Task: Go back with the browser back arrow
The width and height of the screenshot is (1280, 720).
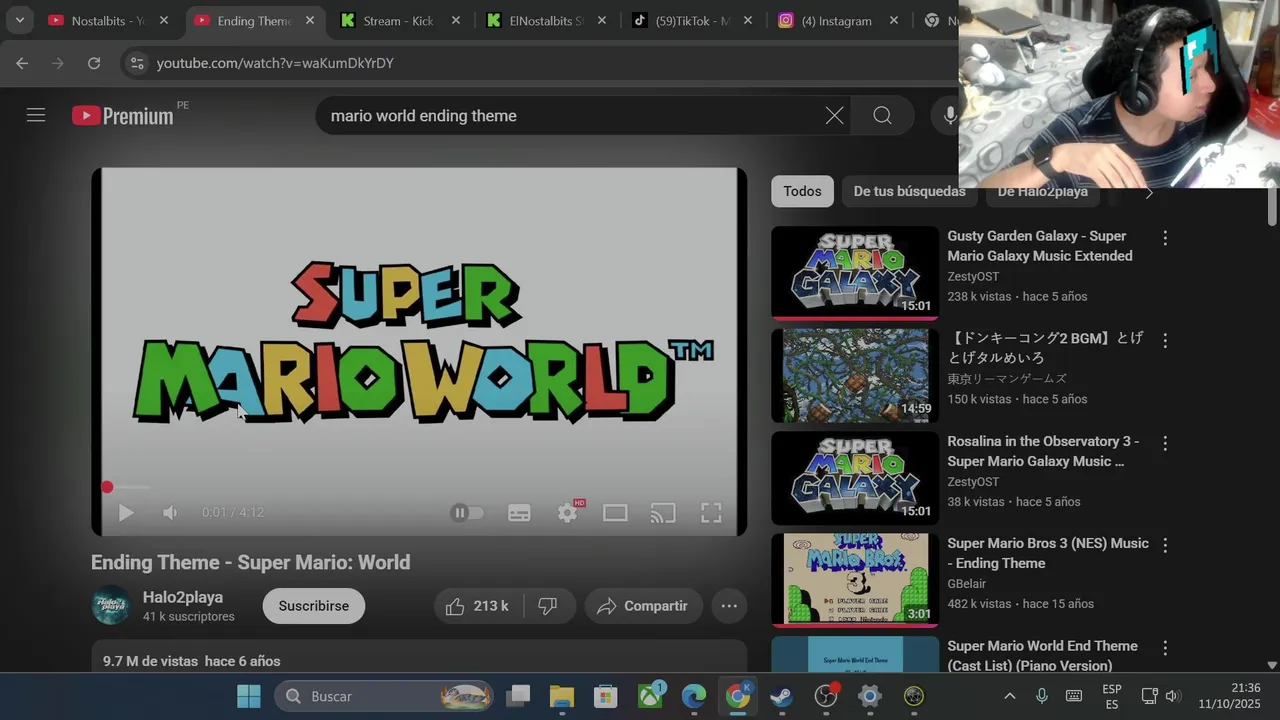Action: point(22,63)
